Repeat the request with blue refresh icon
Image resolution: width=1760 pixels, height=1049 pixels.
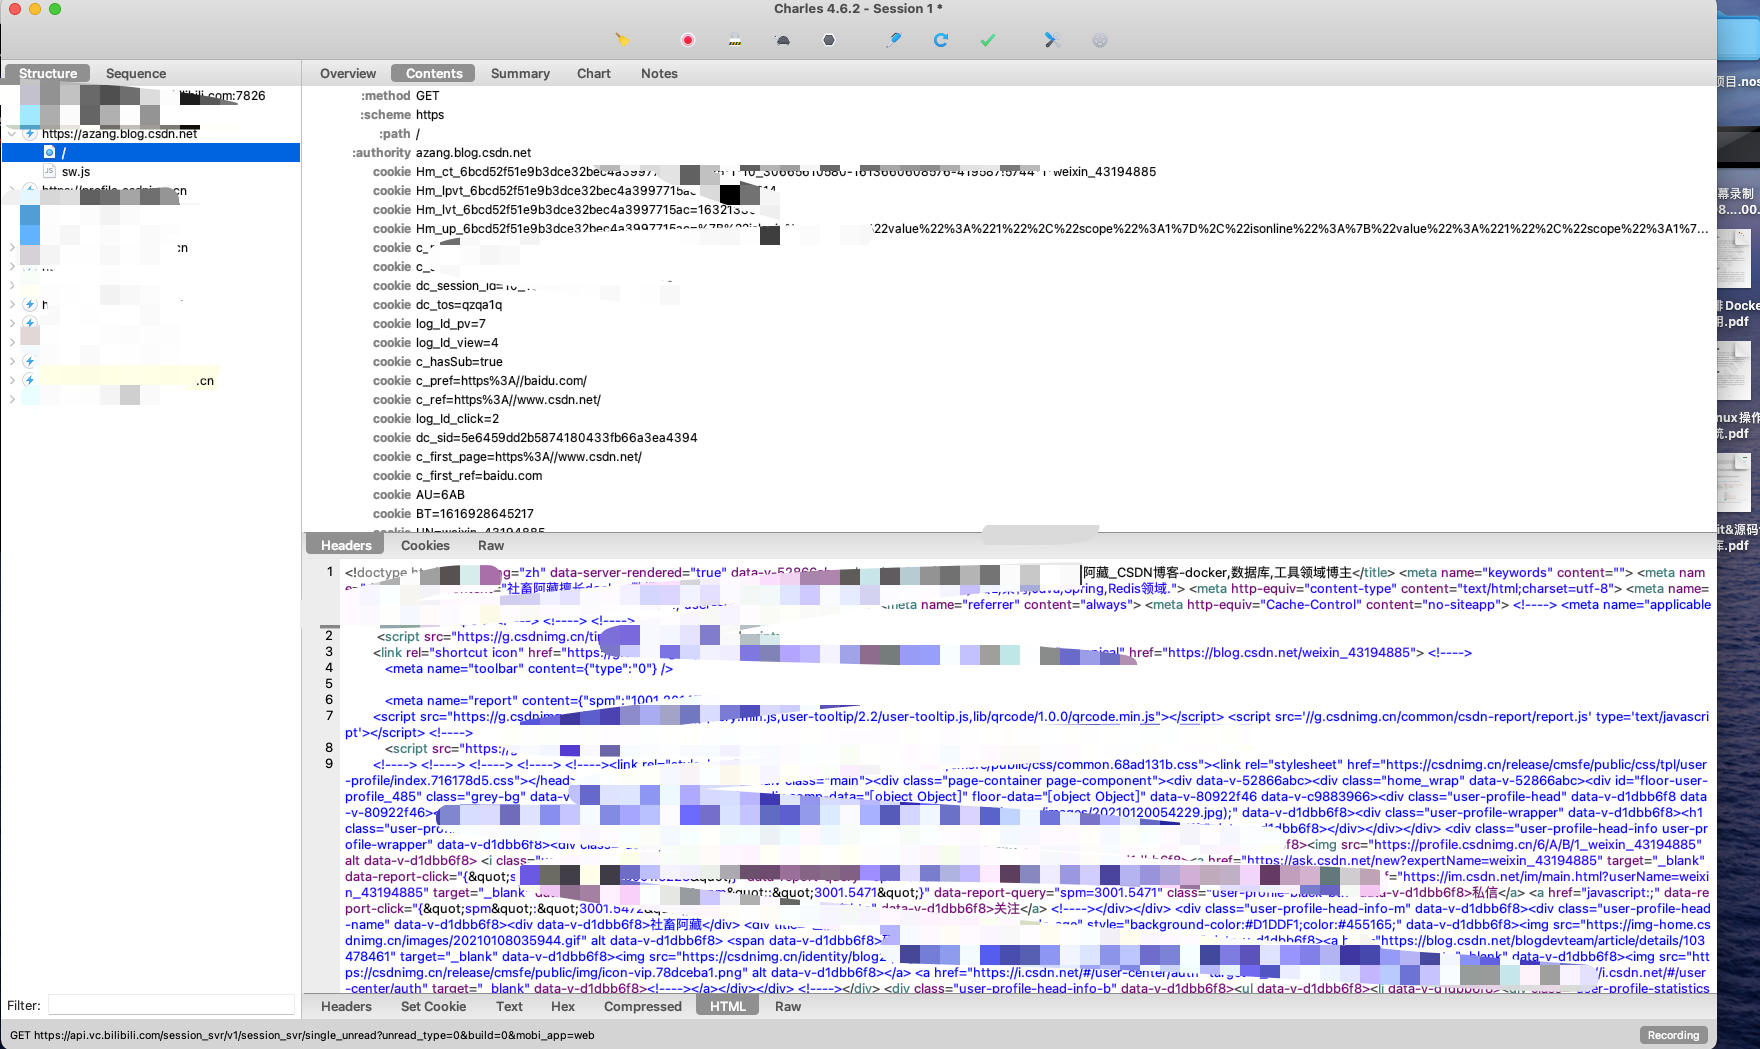click(941, 40)
